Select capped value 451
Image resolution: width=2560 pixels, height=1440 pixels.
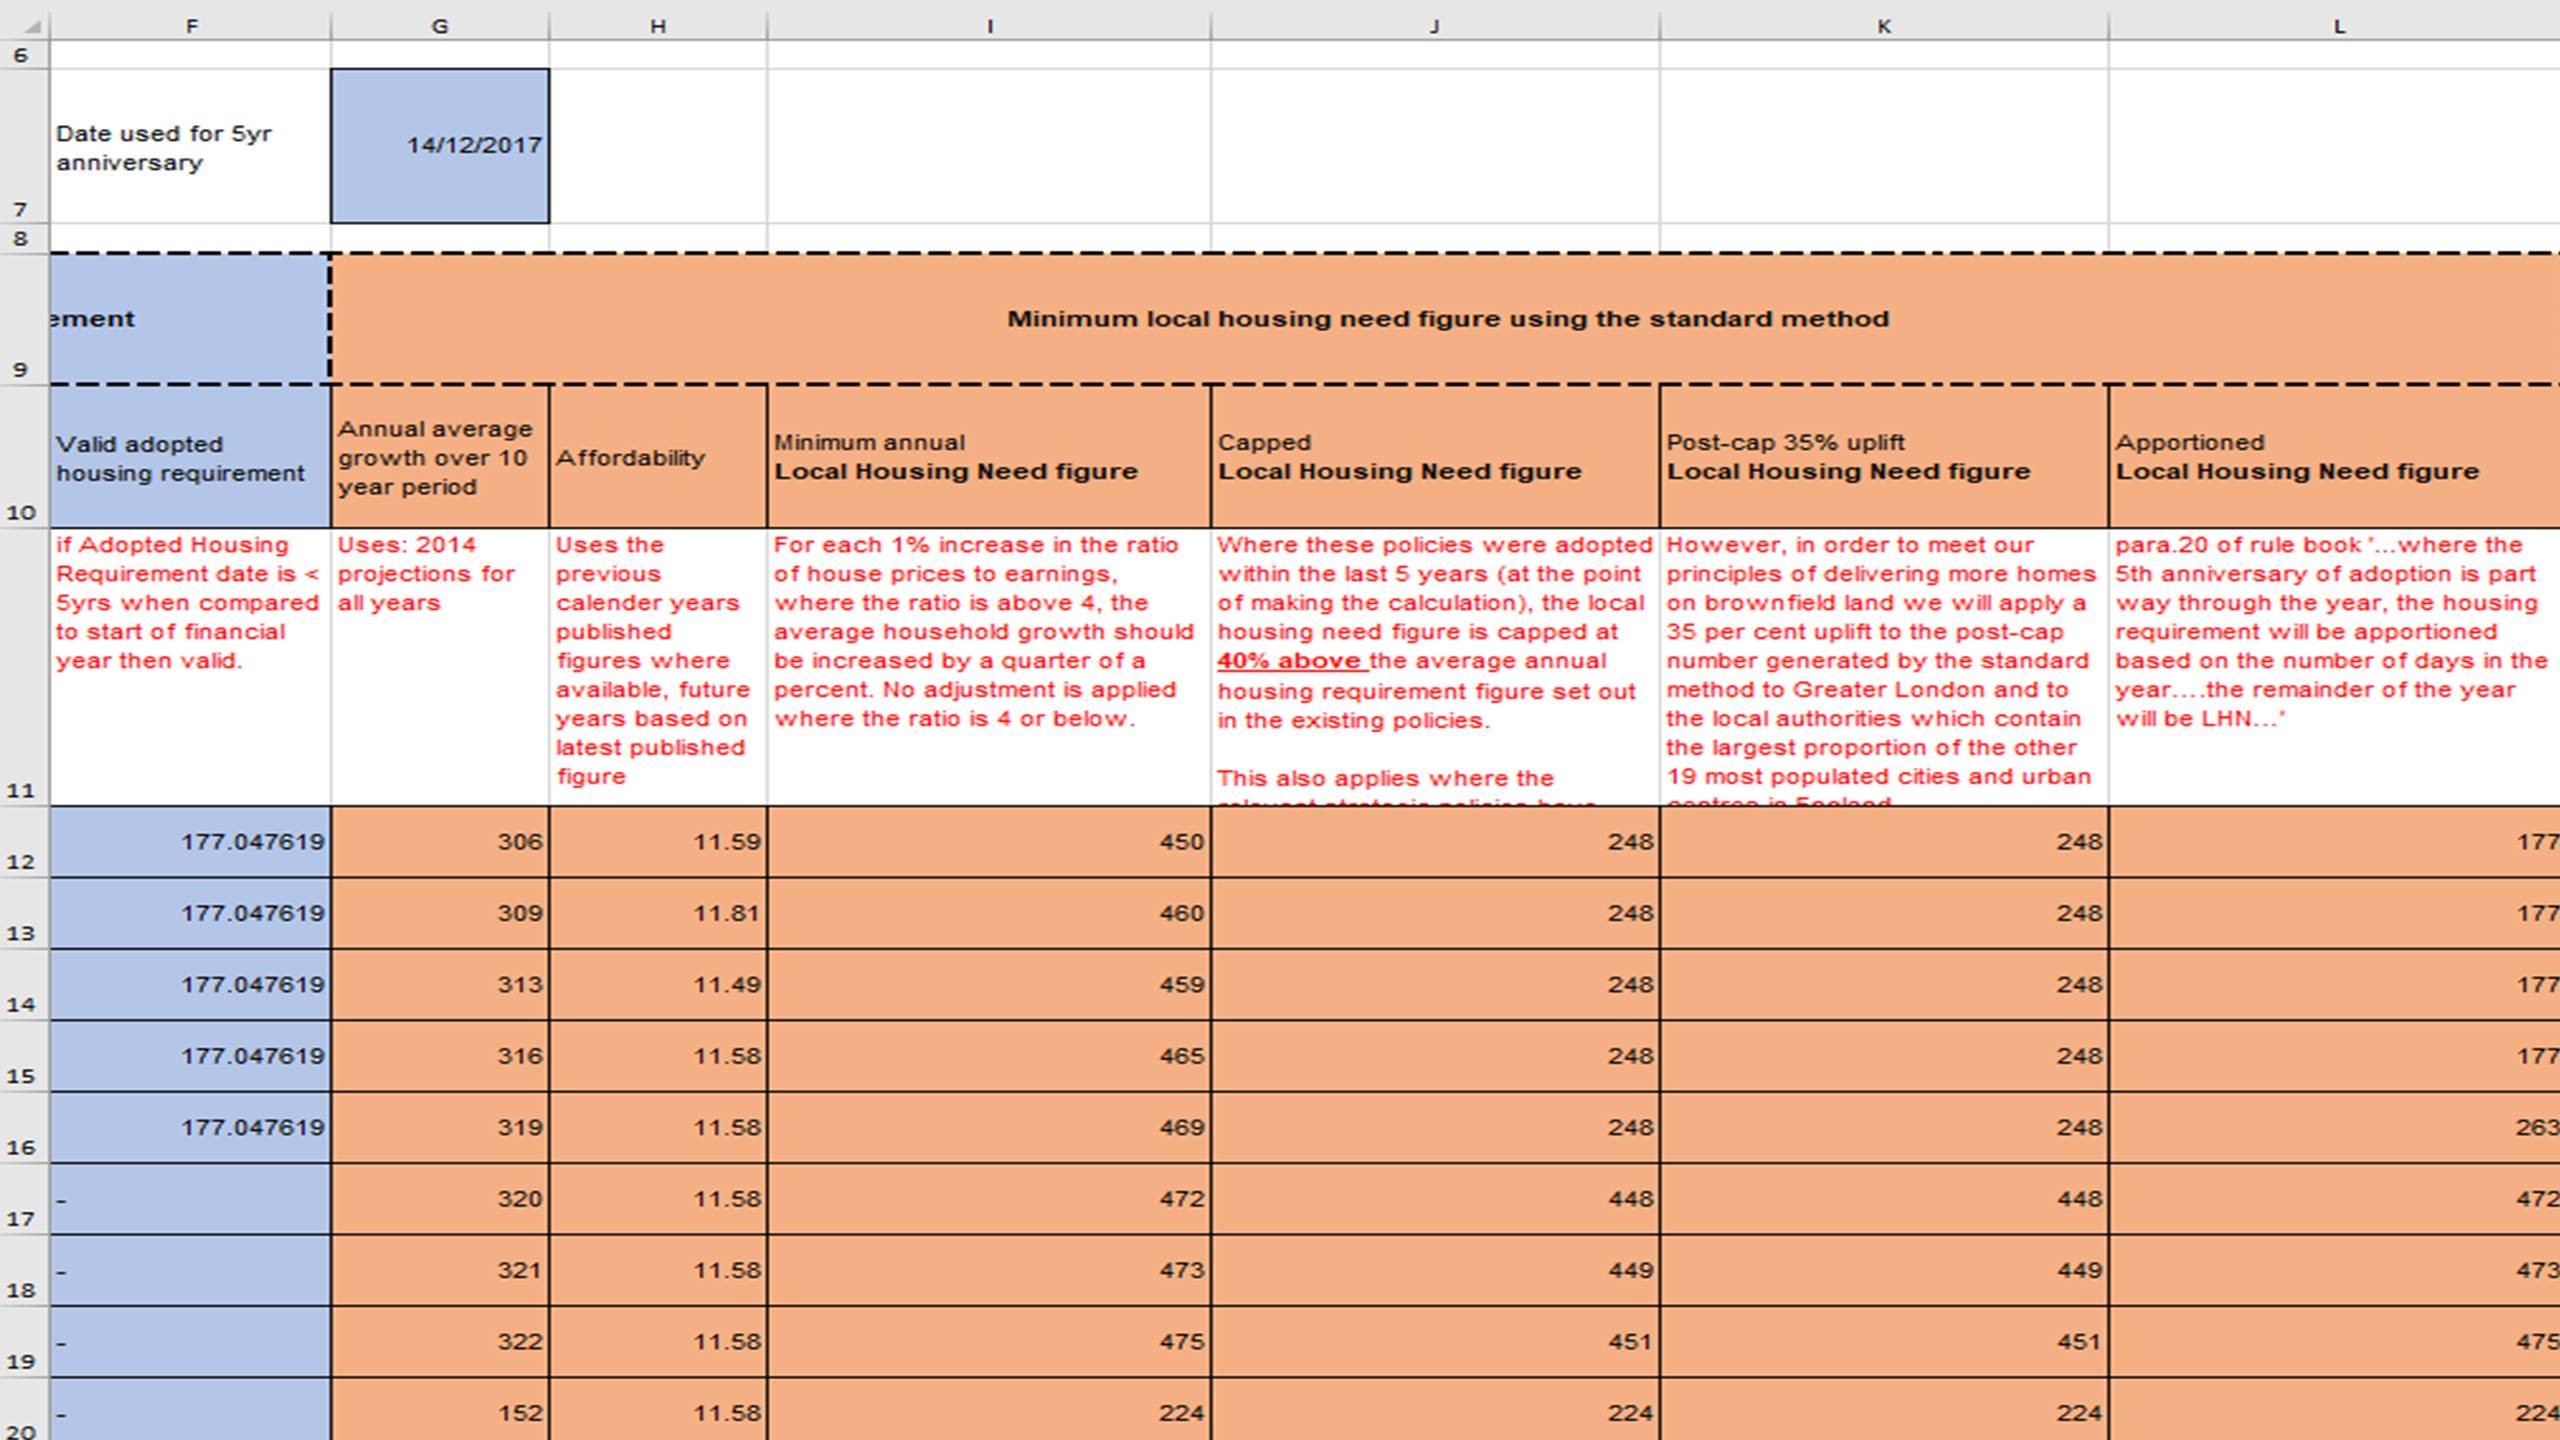click(x=1435, y=1342)
